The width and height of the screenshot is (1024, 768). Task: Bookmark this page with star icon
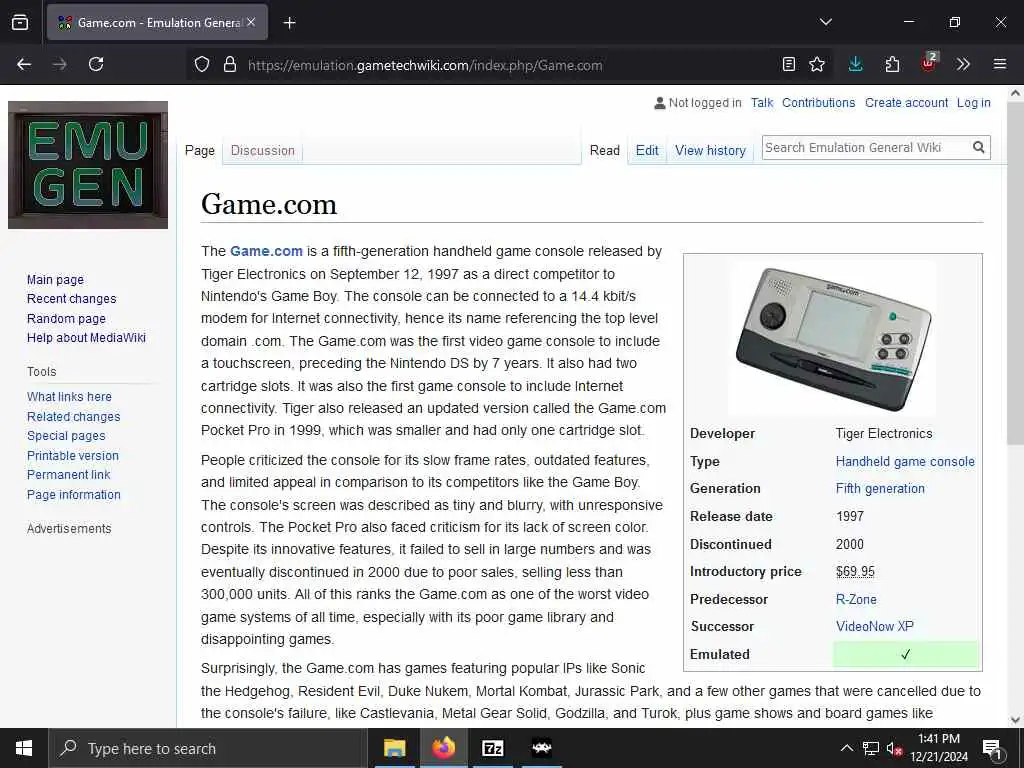click(816, 64)
